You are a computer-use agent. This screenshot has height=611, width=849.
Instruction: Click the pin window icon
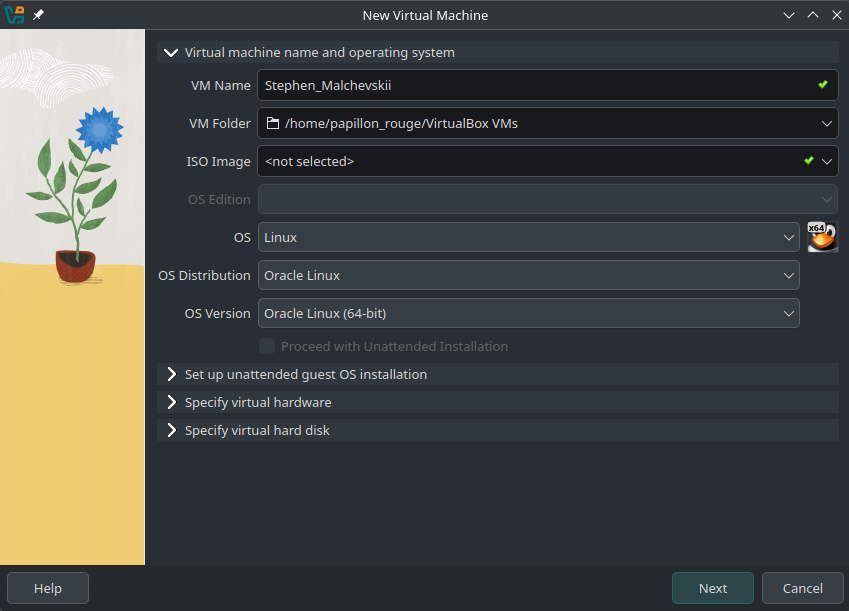point(38,16)
